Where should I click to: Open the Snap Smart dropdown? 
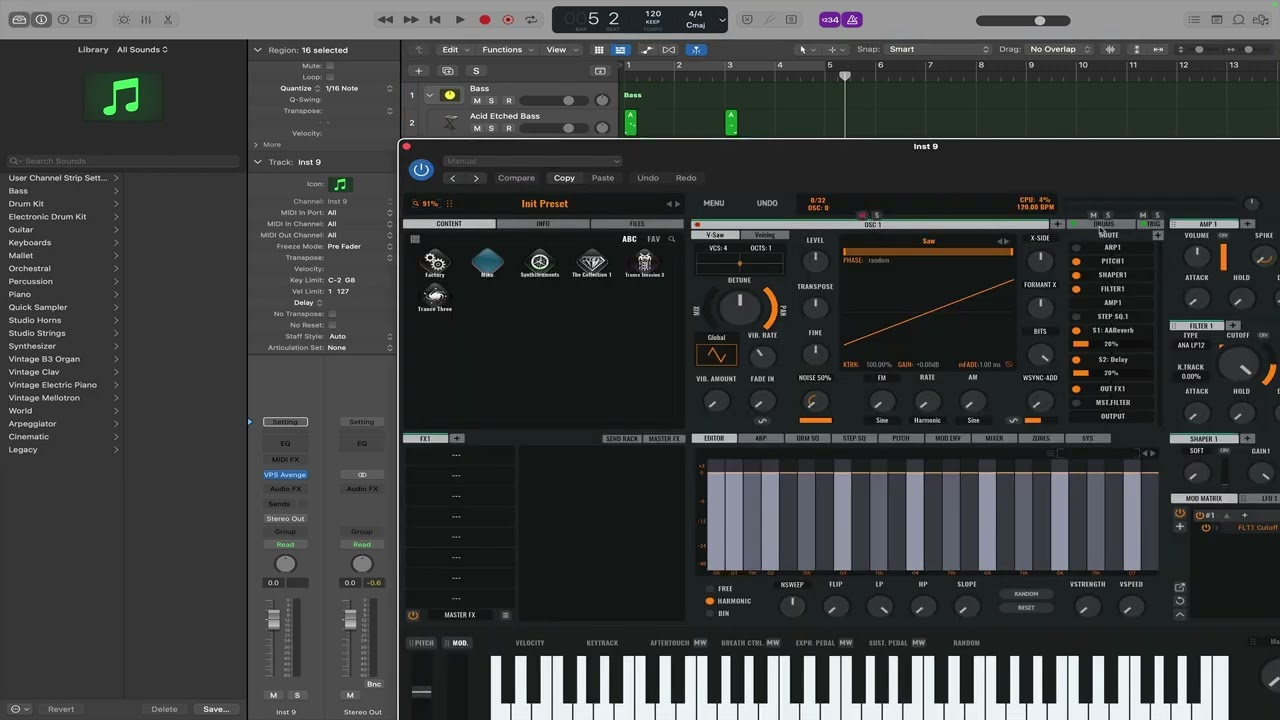pos(938,49)
